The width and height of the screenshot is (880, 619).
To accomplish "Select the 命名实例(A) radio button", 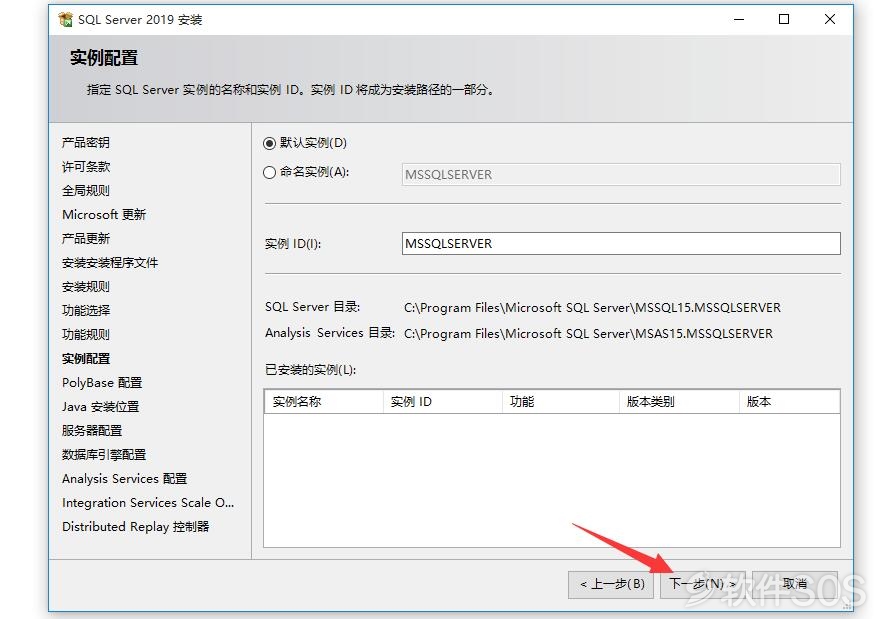I will (269, 173).
